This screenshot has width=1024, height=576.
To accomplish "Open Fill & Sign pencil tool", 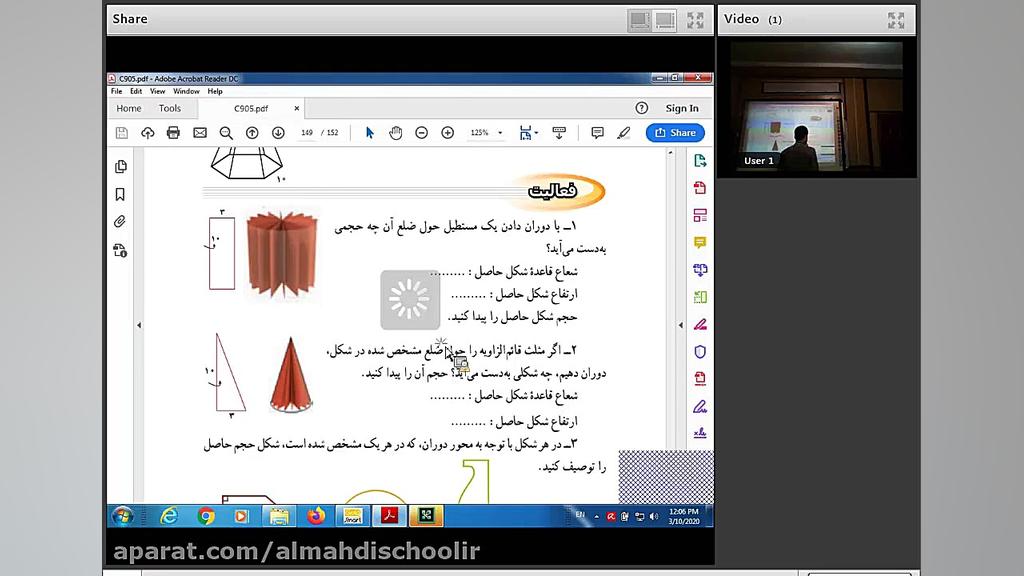I will pos(623,132).
